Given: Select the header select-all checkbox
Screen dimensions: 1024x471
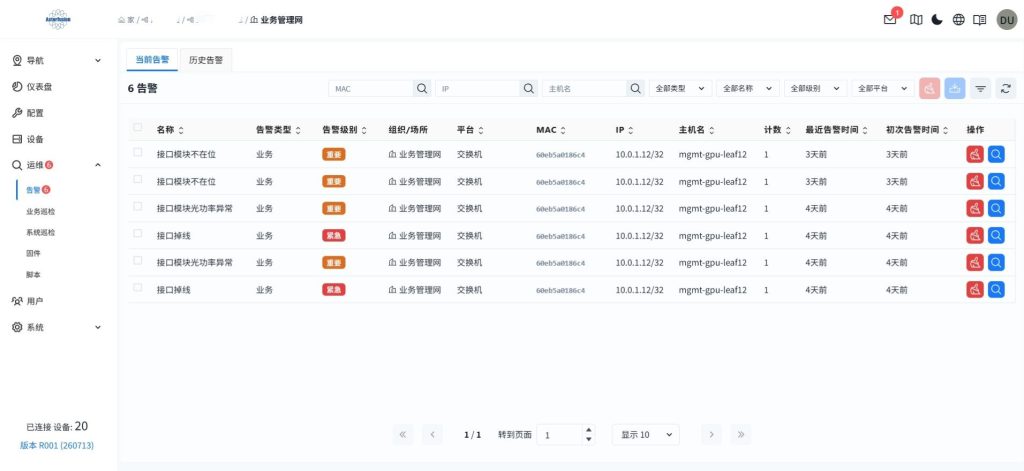Looking at the screenshot, I should pyautogui.click(x=137, y=127).
